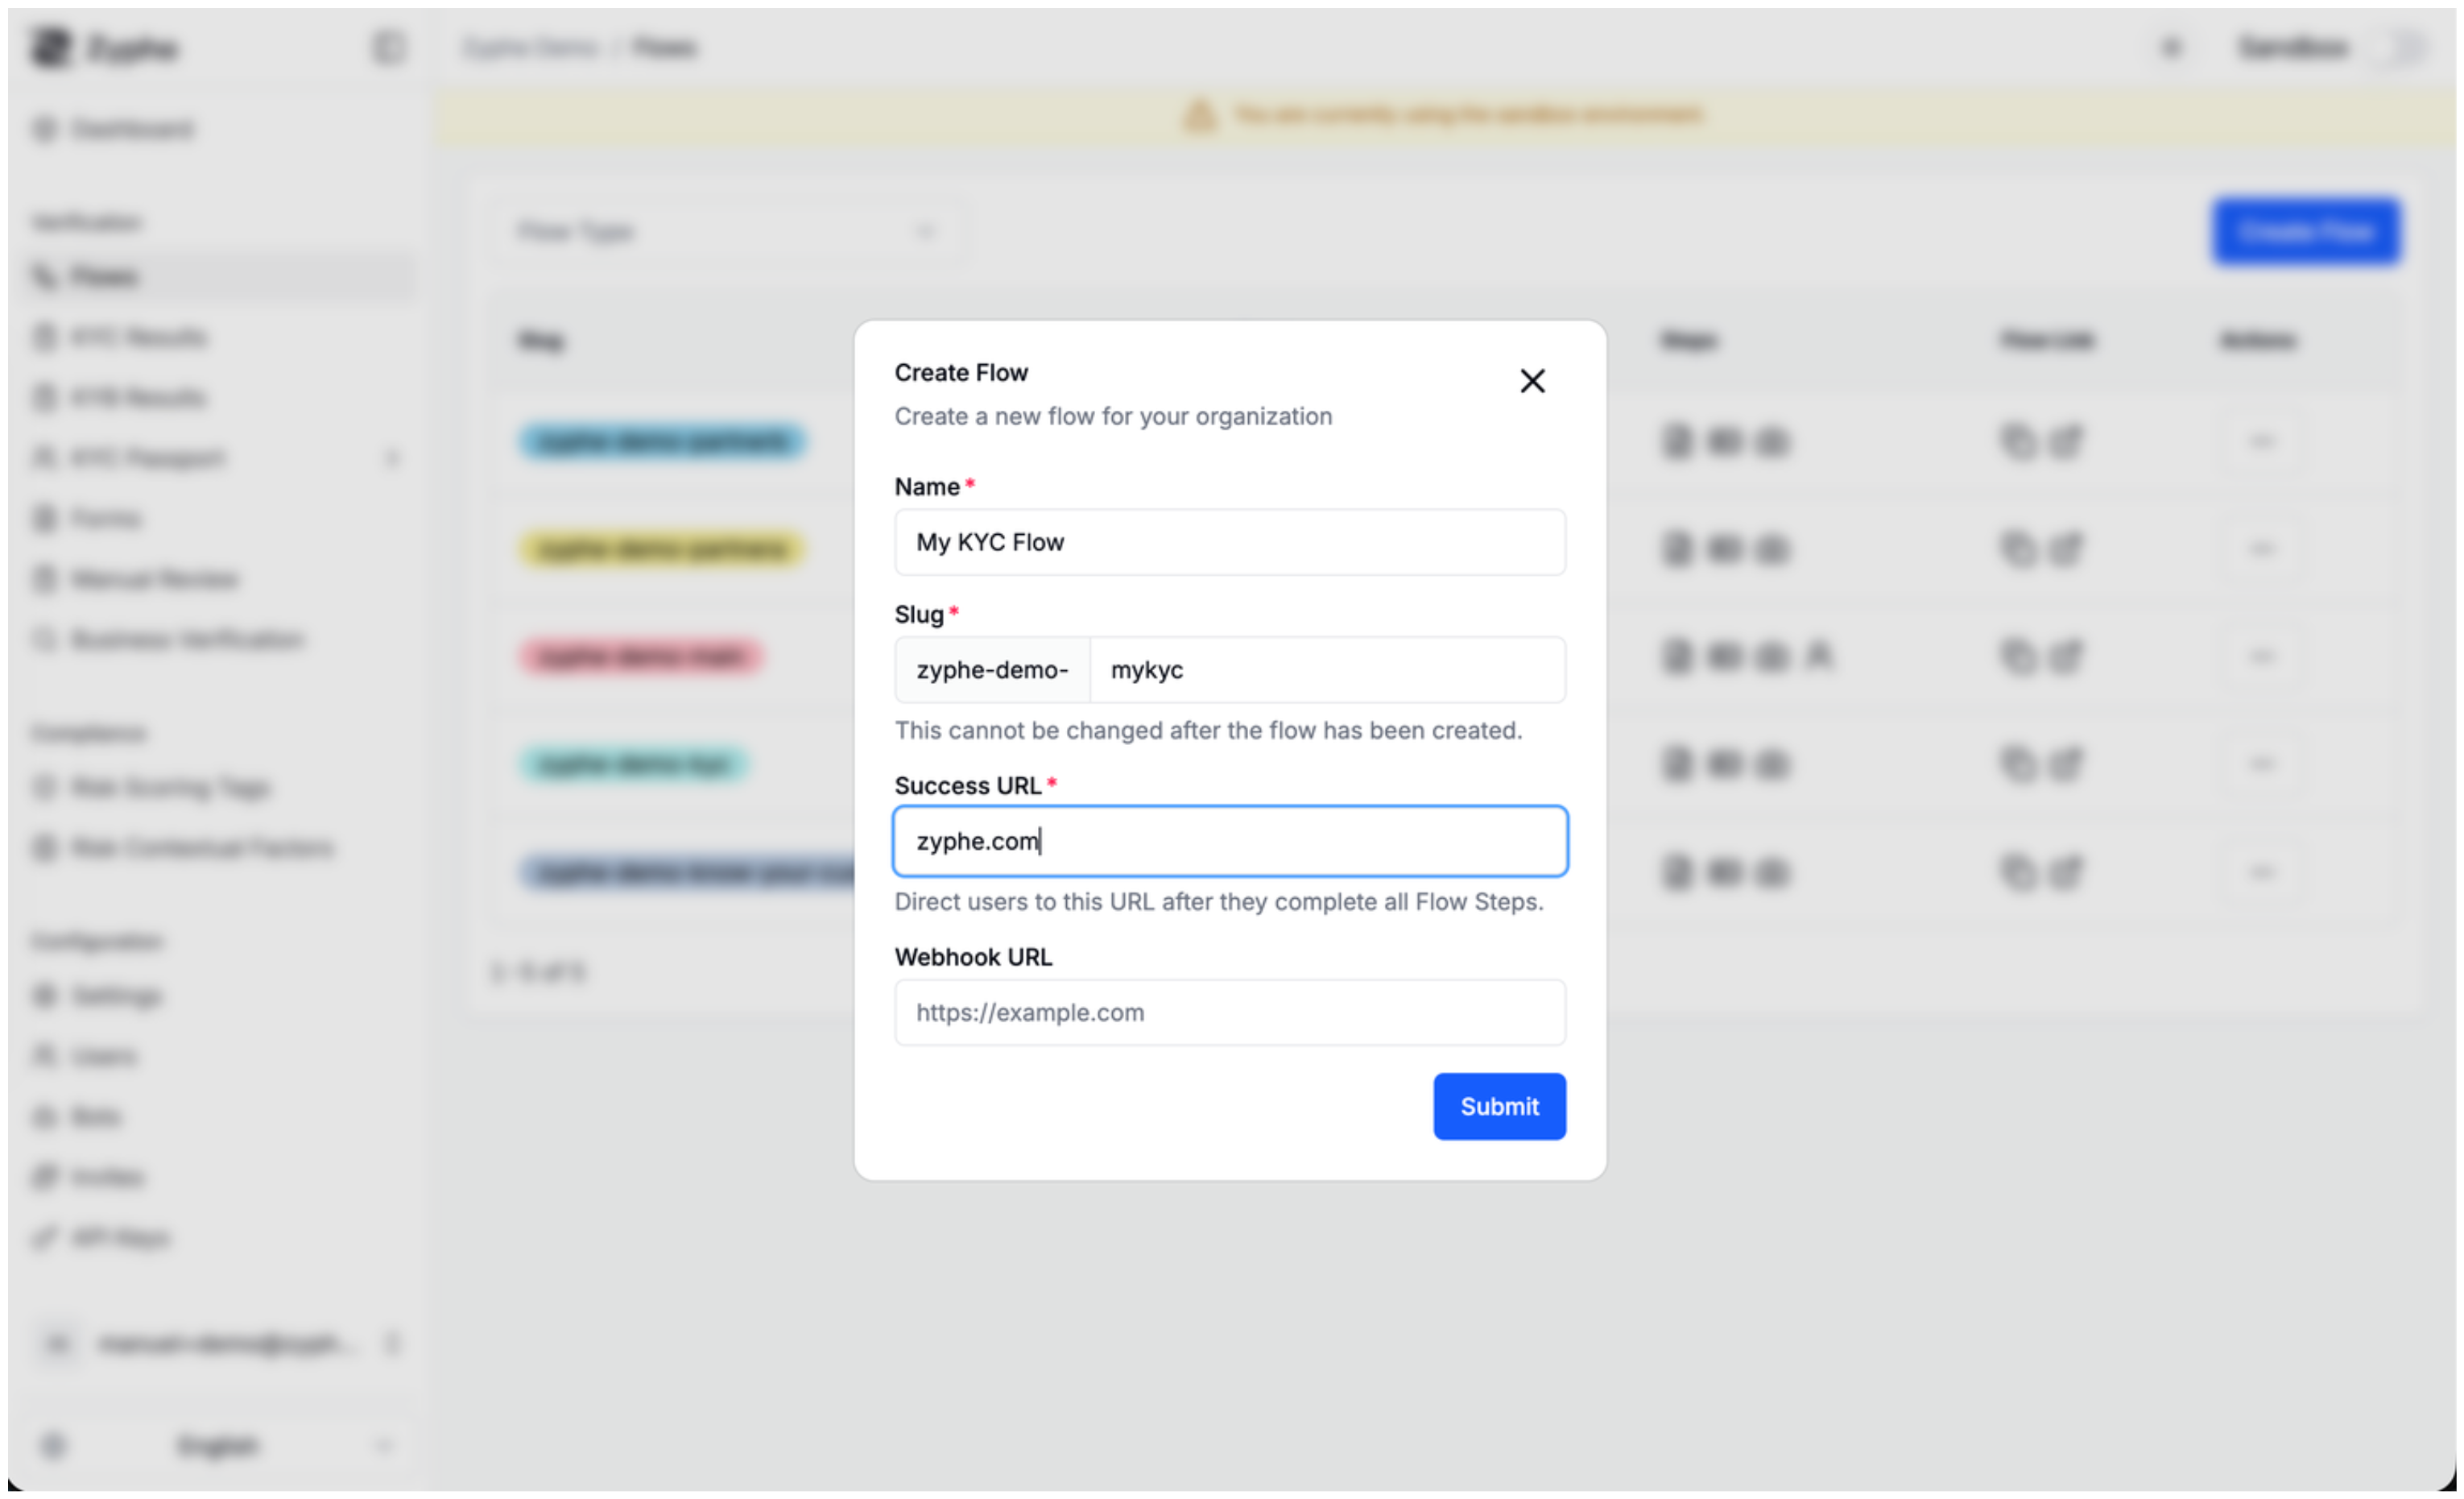Click the Success URL label
This screenshot has width=2464, height=1499.
[968, 785]
